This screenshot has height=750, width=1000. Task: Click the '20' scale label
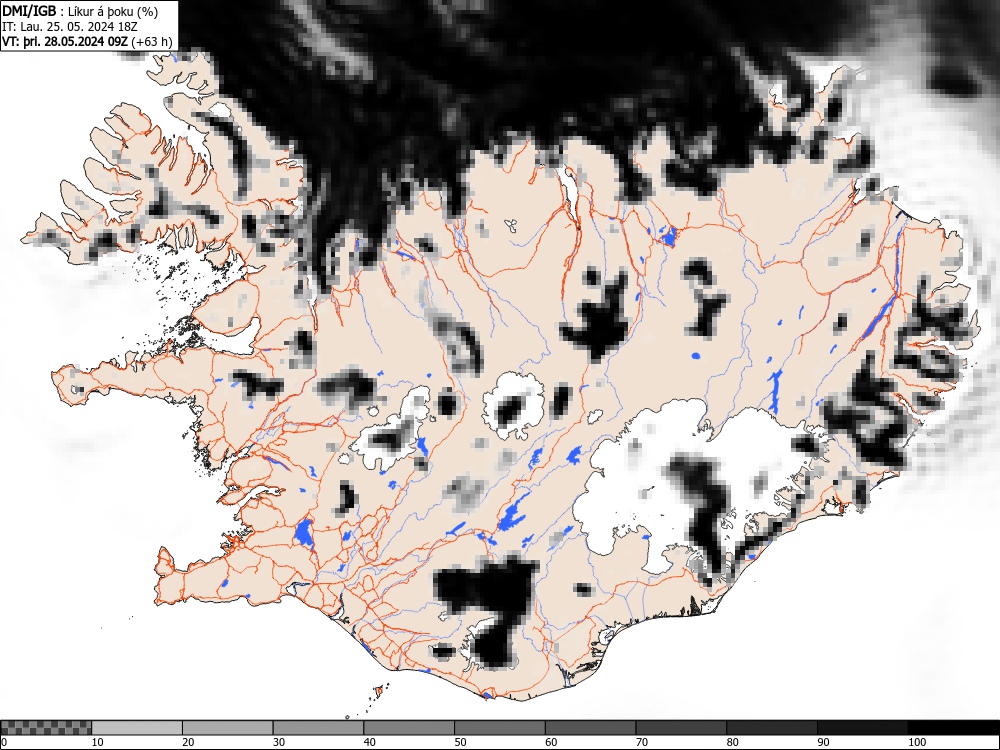point(188,742)
